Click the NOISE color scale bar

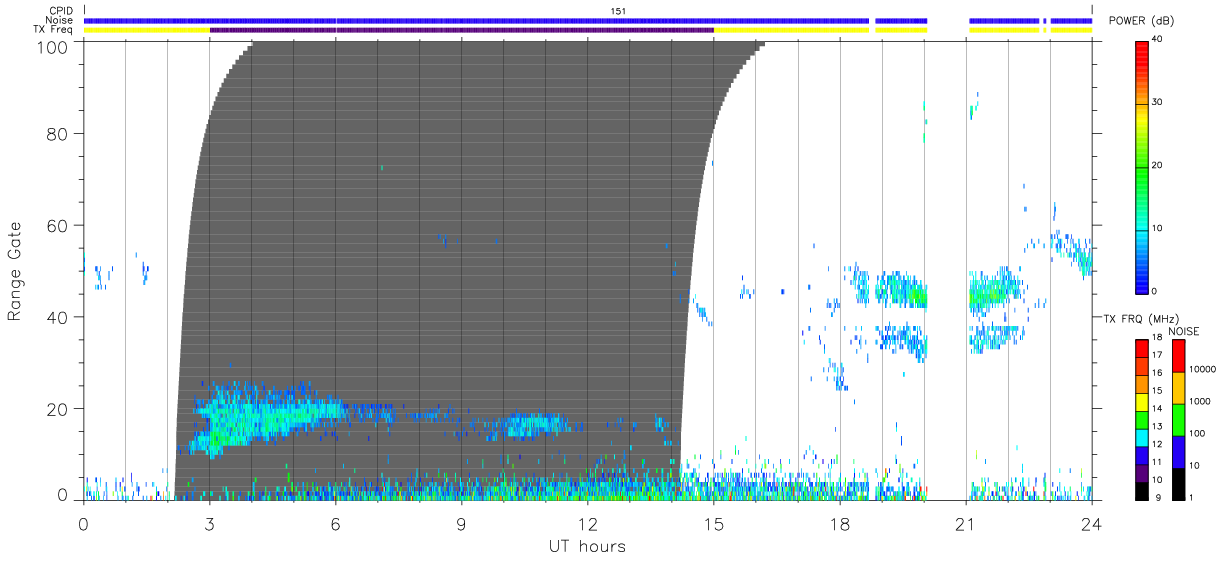(1178, 418)
